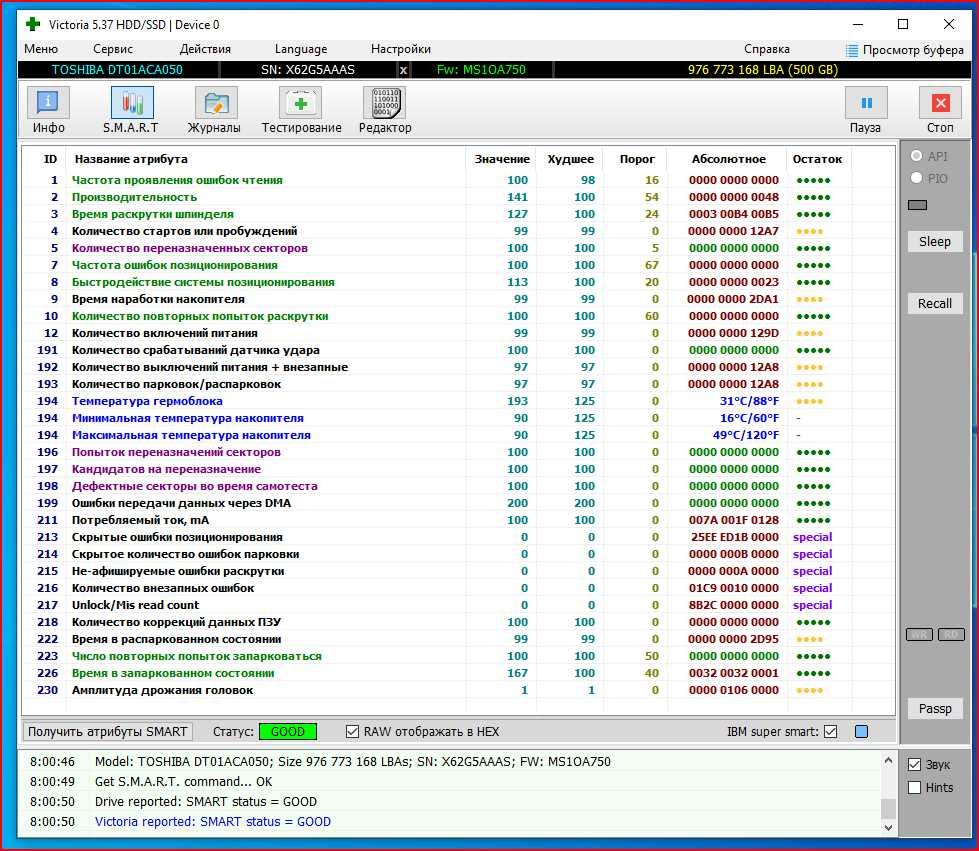Viewport: 979px width, 851px height.
Task: Select row Время наработки накопителя
Action: coord(459,299)
